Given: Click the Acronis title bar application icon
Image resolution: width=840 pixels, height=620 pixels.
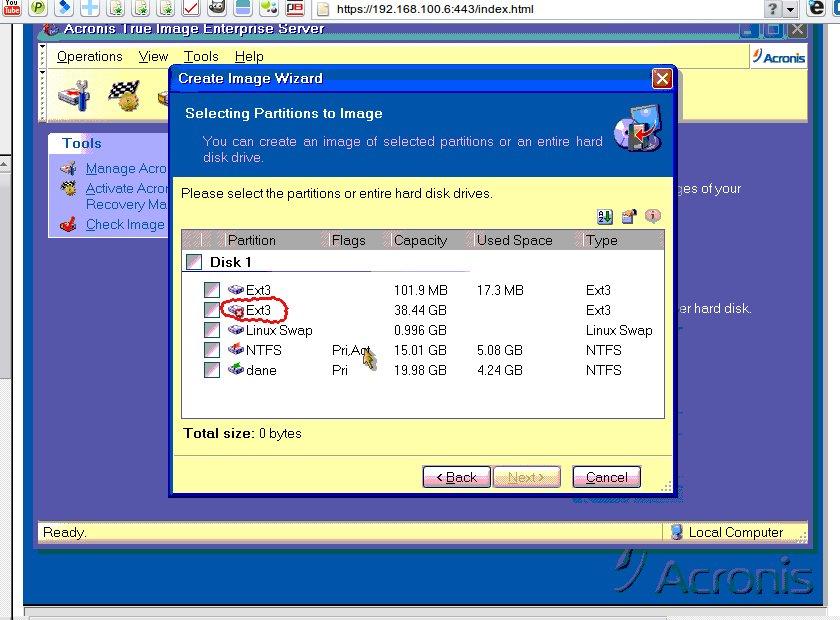Looking at the screenshot, I should tap(51, 29).
